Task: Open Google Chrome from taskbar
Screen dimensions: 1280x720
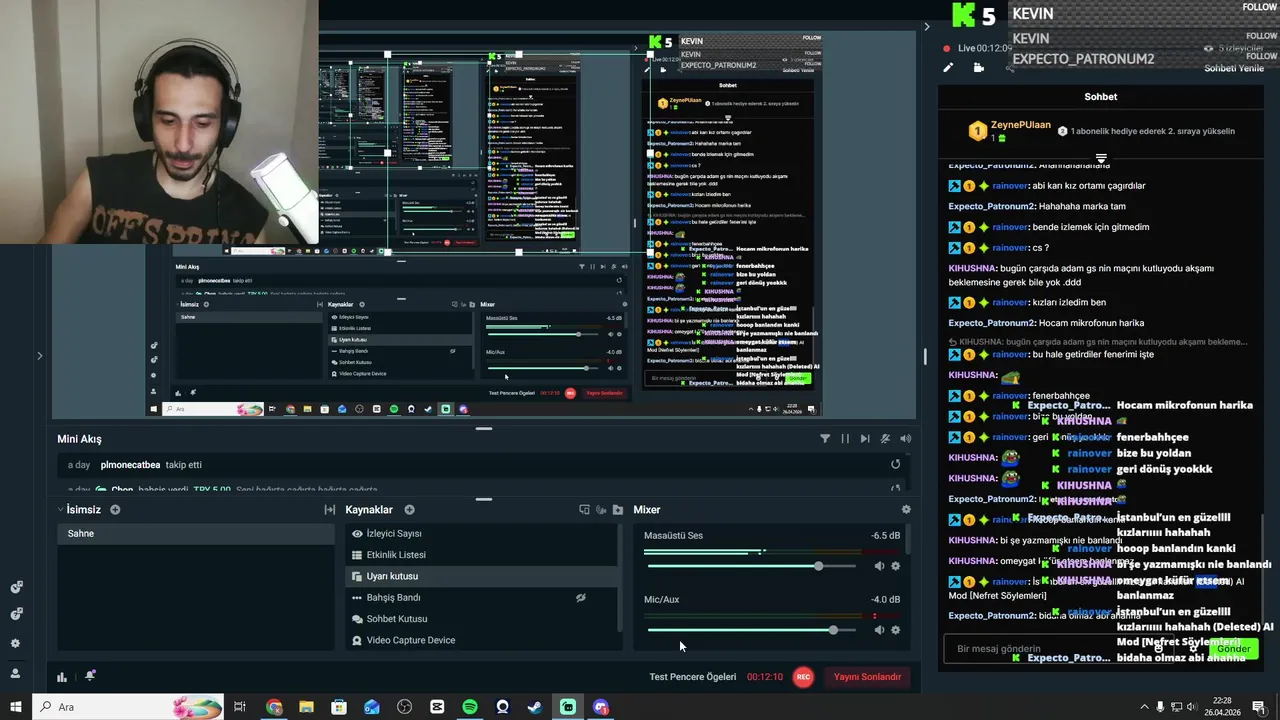Action: (x=274, y=707)
